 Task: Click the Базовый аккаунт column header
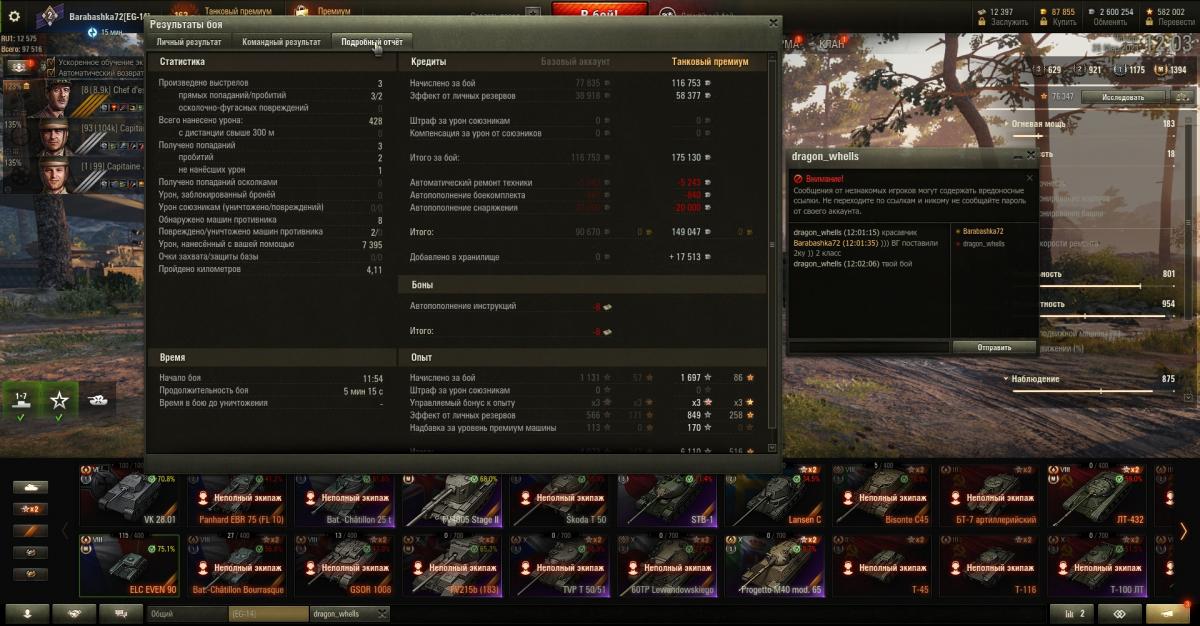click(x=575, y=62)
